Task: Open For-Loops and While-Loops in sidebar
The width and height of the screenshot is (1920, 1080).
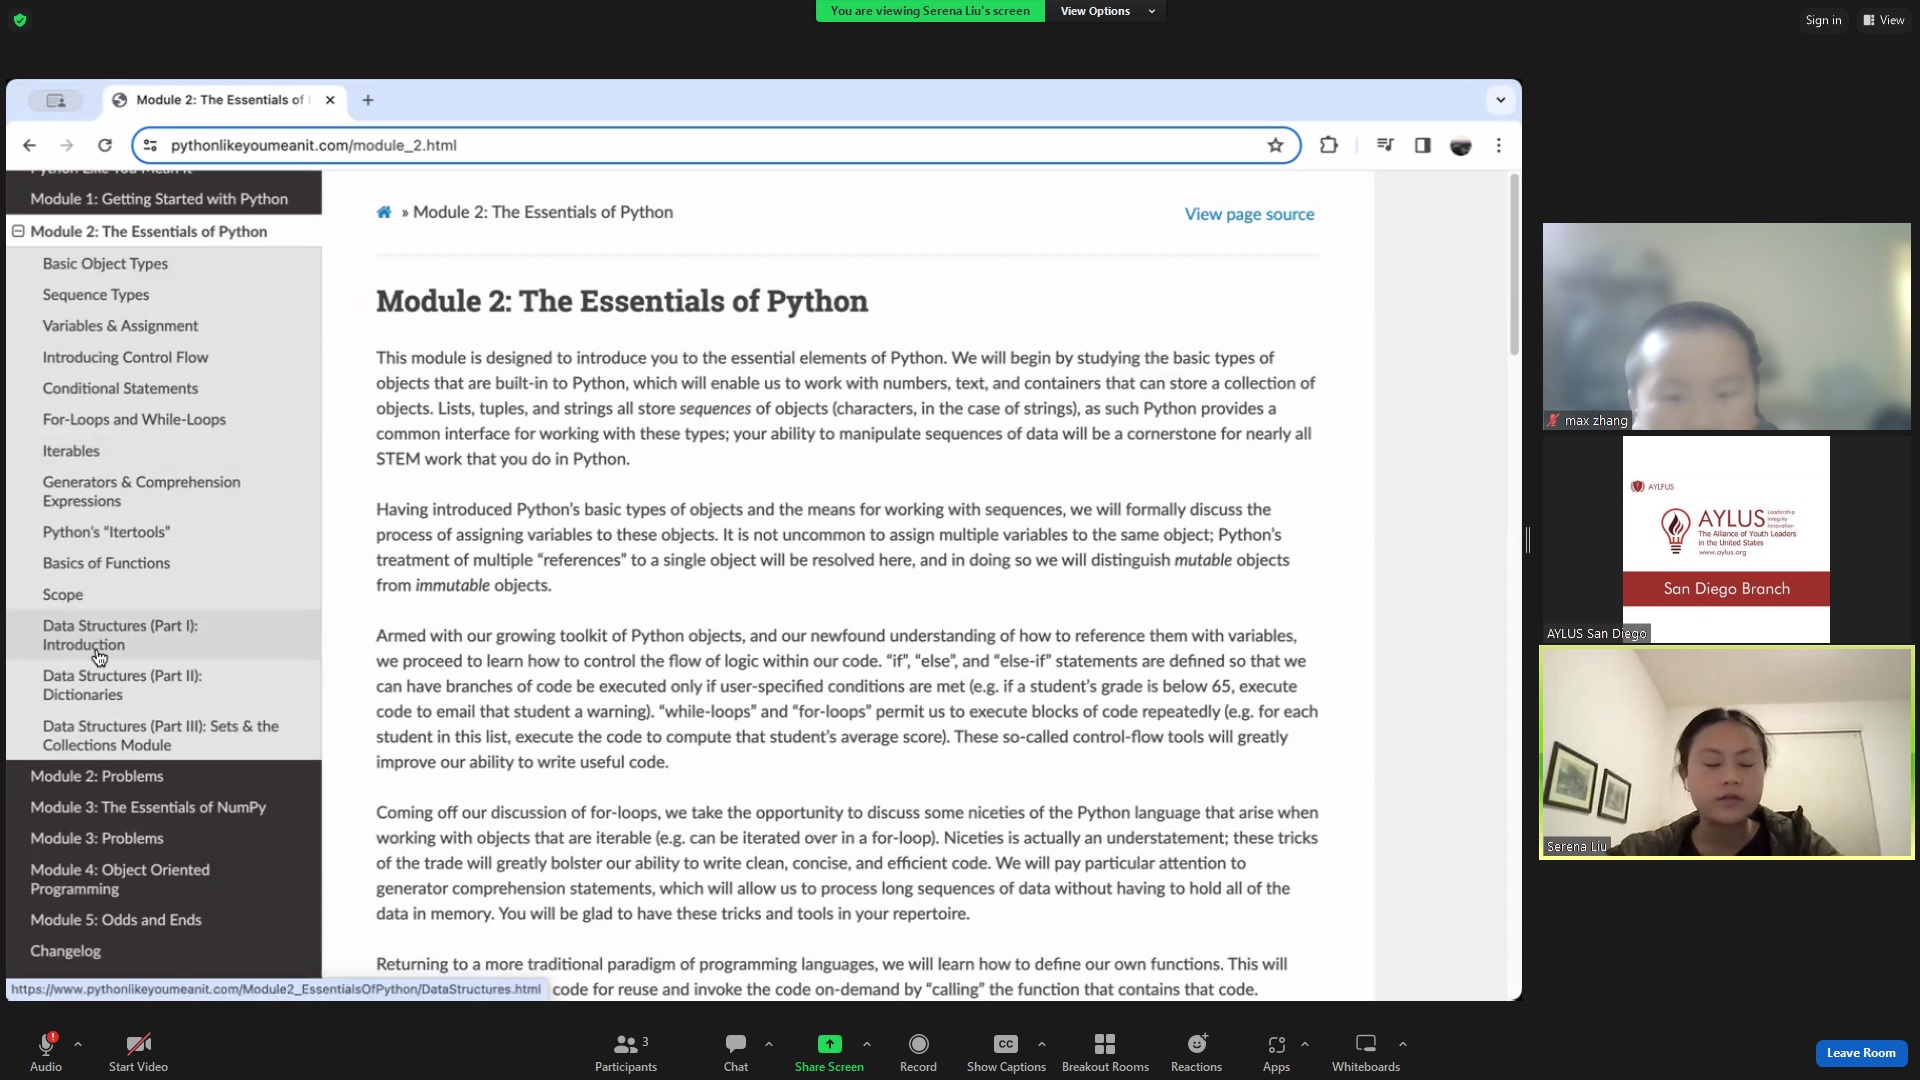Action: click(134, 419)
